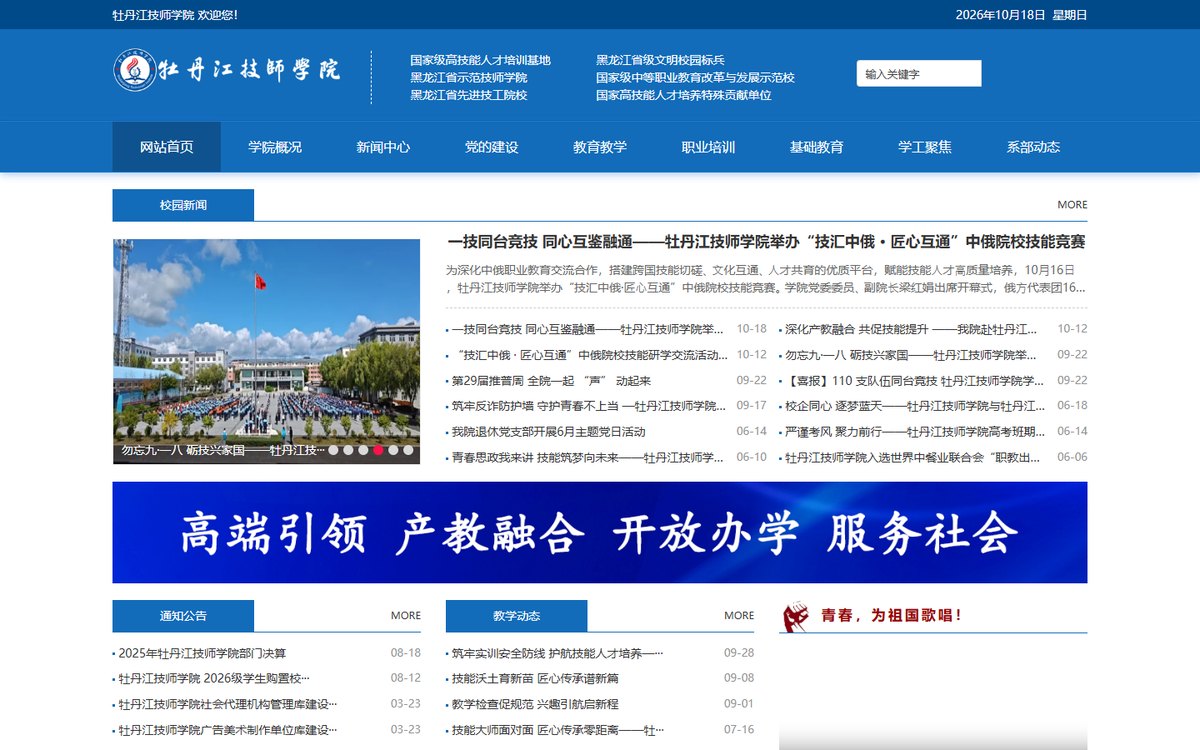This screenshot has height=750, width=1200.
Task: Open article 筑牢实训安全防线 护航技能人才培养
Action: [x=556, y=653]
